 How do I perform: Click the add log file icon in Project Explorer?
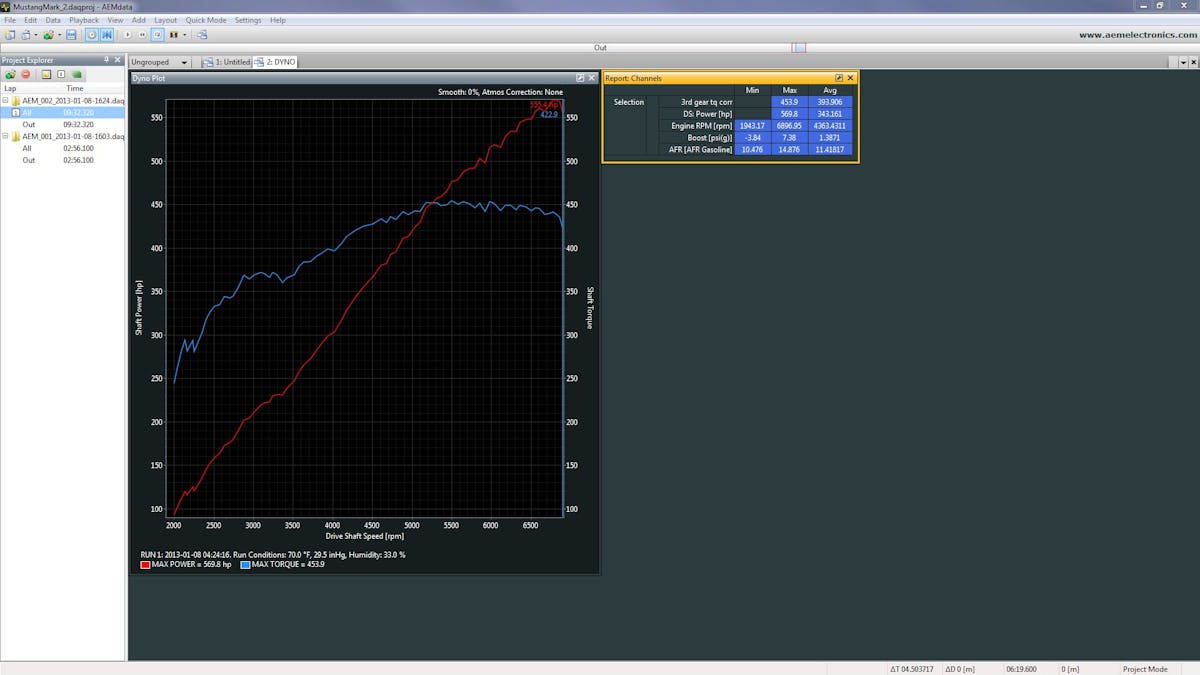[x=9, y=74]
